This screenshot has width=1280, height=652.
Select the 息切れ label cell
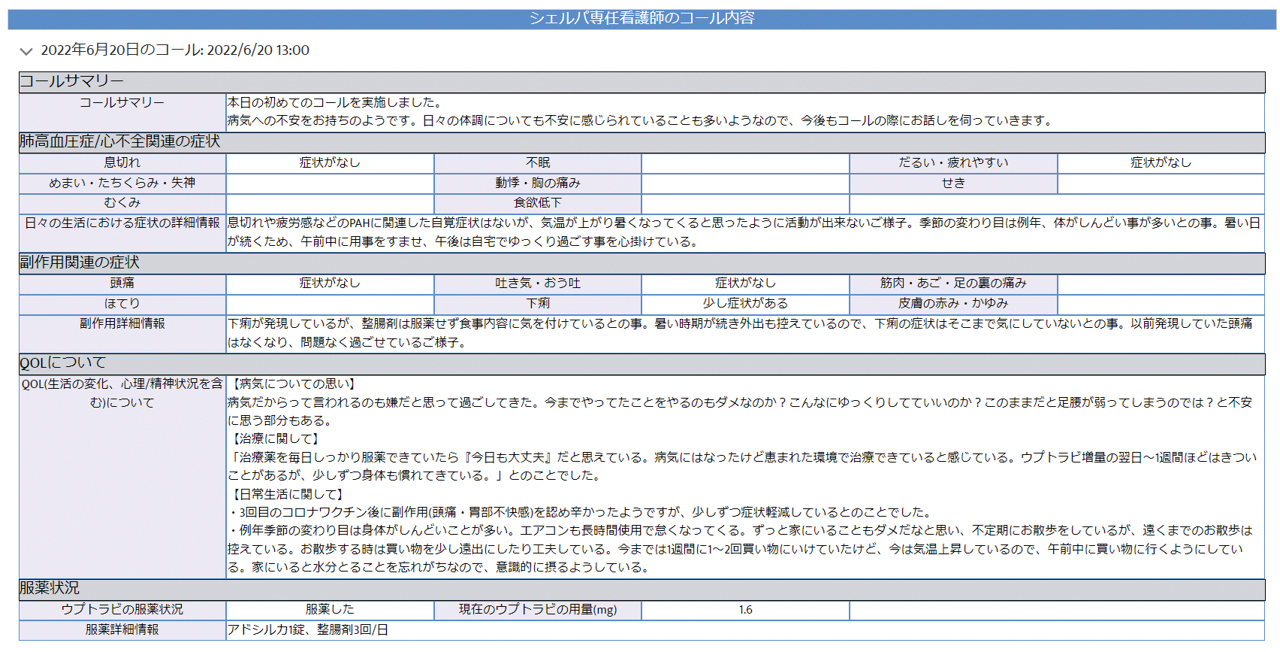point(122,162)
